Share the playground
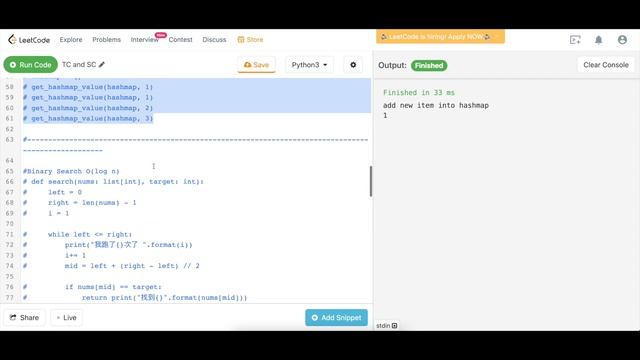Image resolution: width=640 pixels, height=360 pixels. click(x=24, y=318)
